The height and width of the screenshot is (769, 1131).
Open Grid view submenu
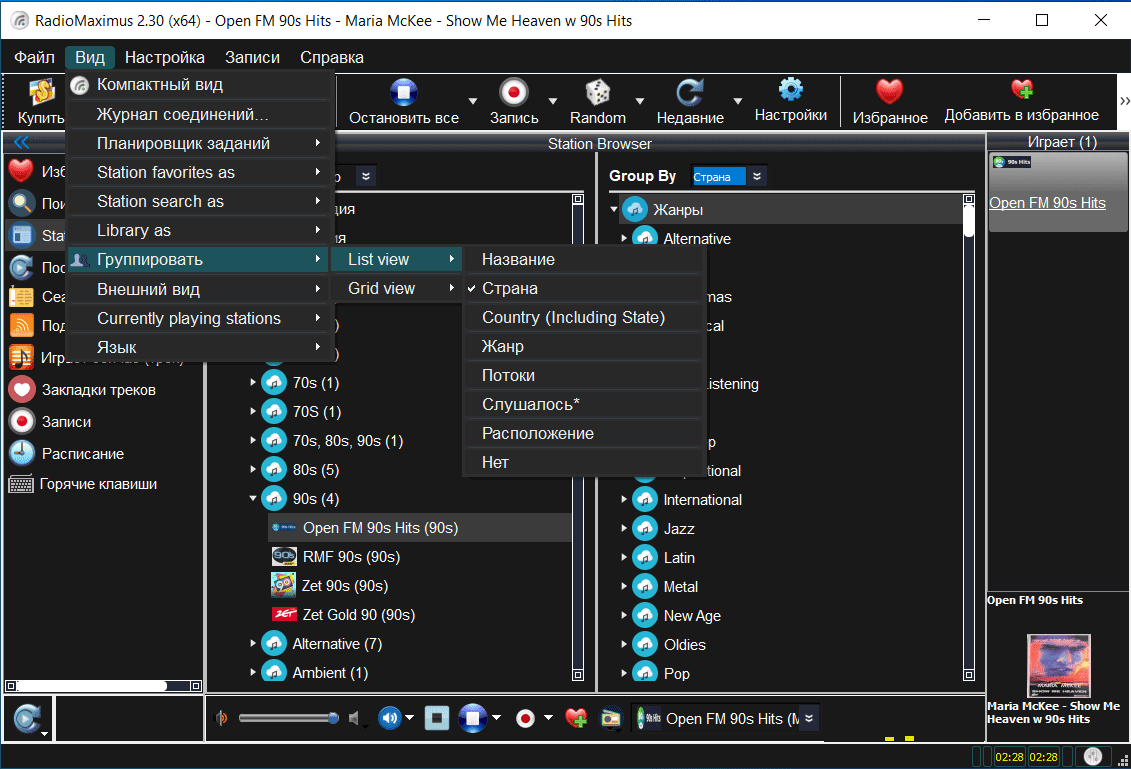point(396,288)
